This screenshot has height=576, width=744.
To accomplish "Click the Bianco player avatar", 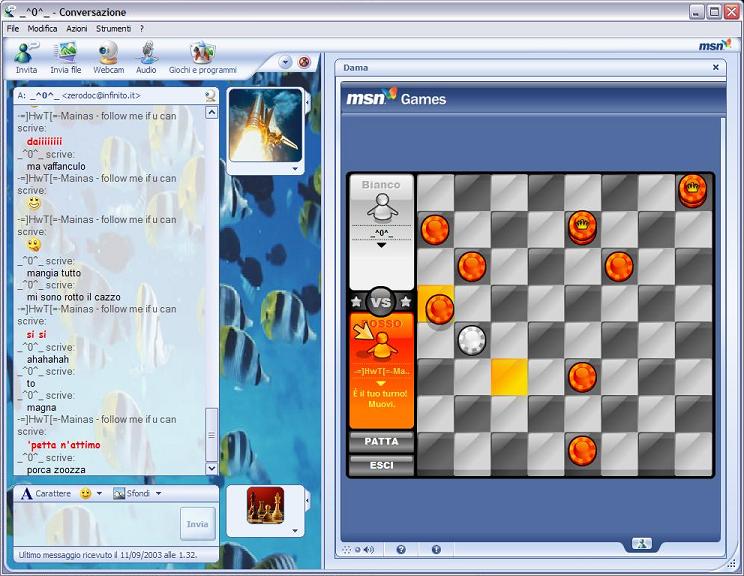I will (381, 207).
